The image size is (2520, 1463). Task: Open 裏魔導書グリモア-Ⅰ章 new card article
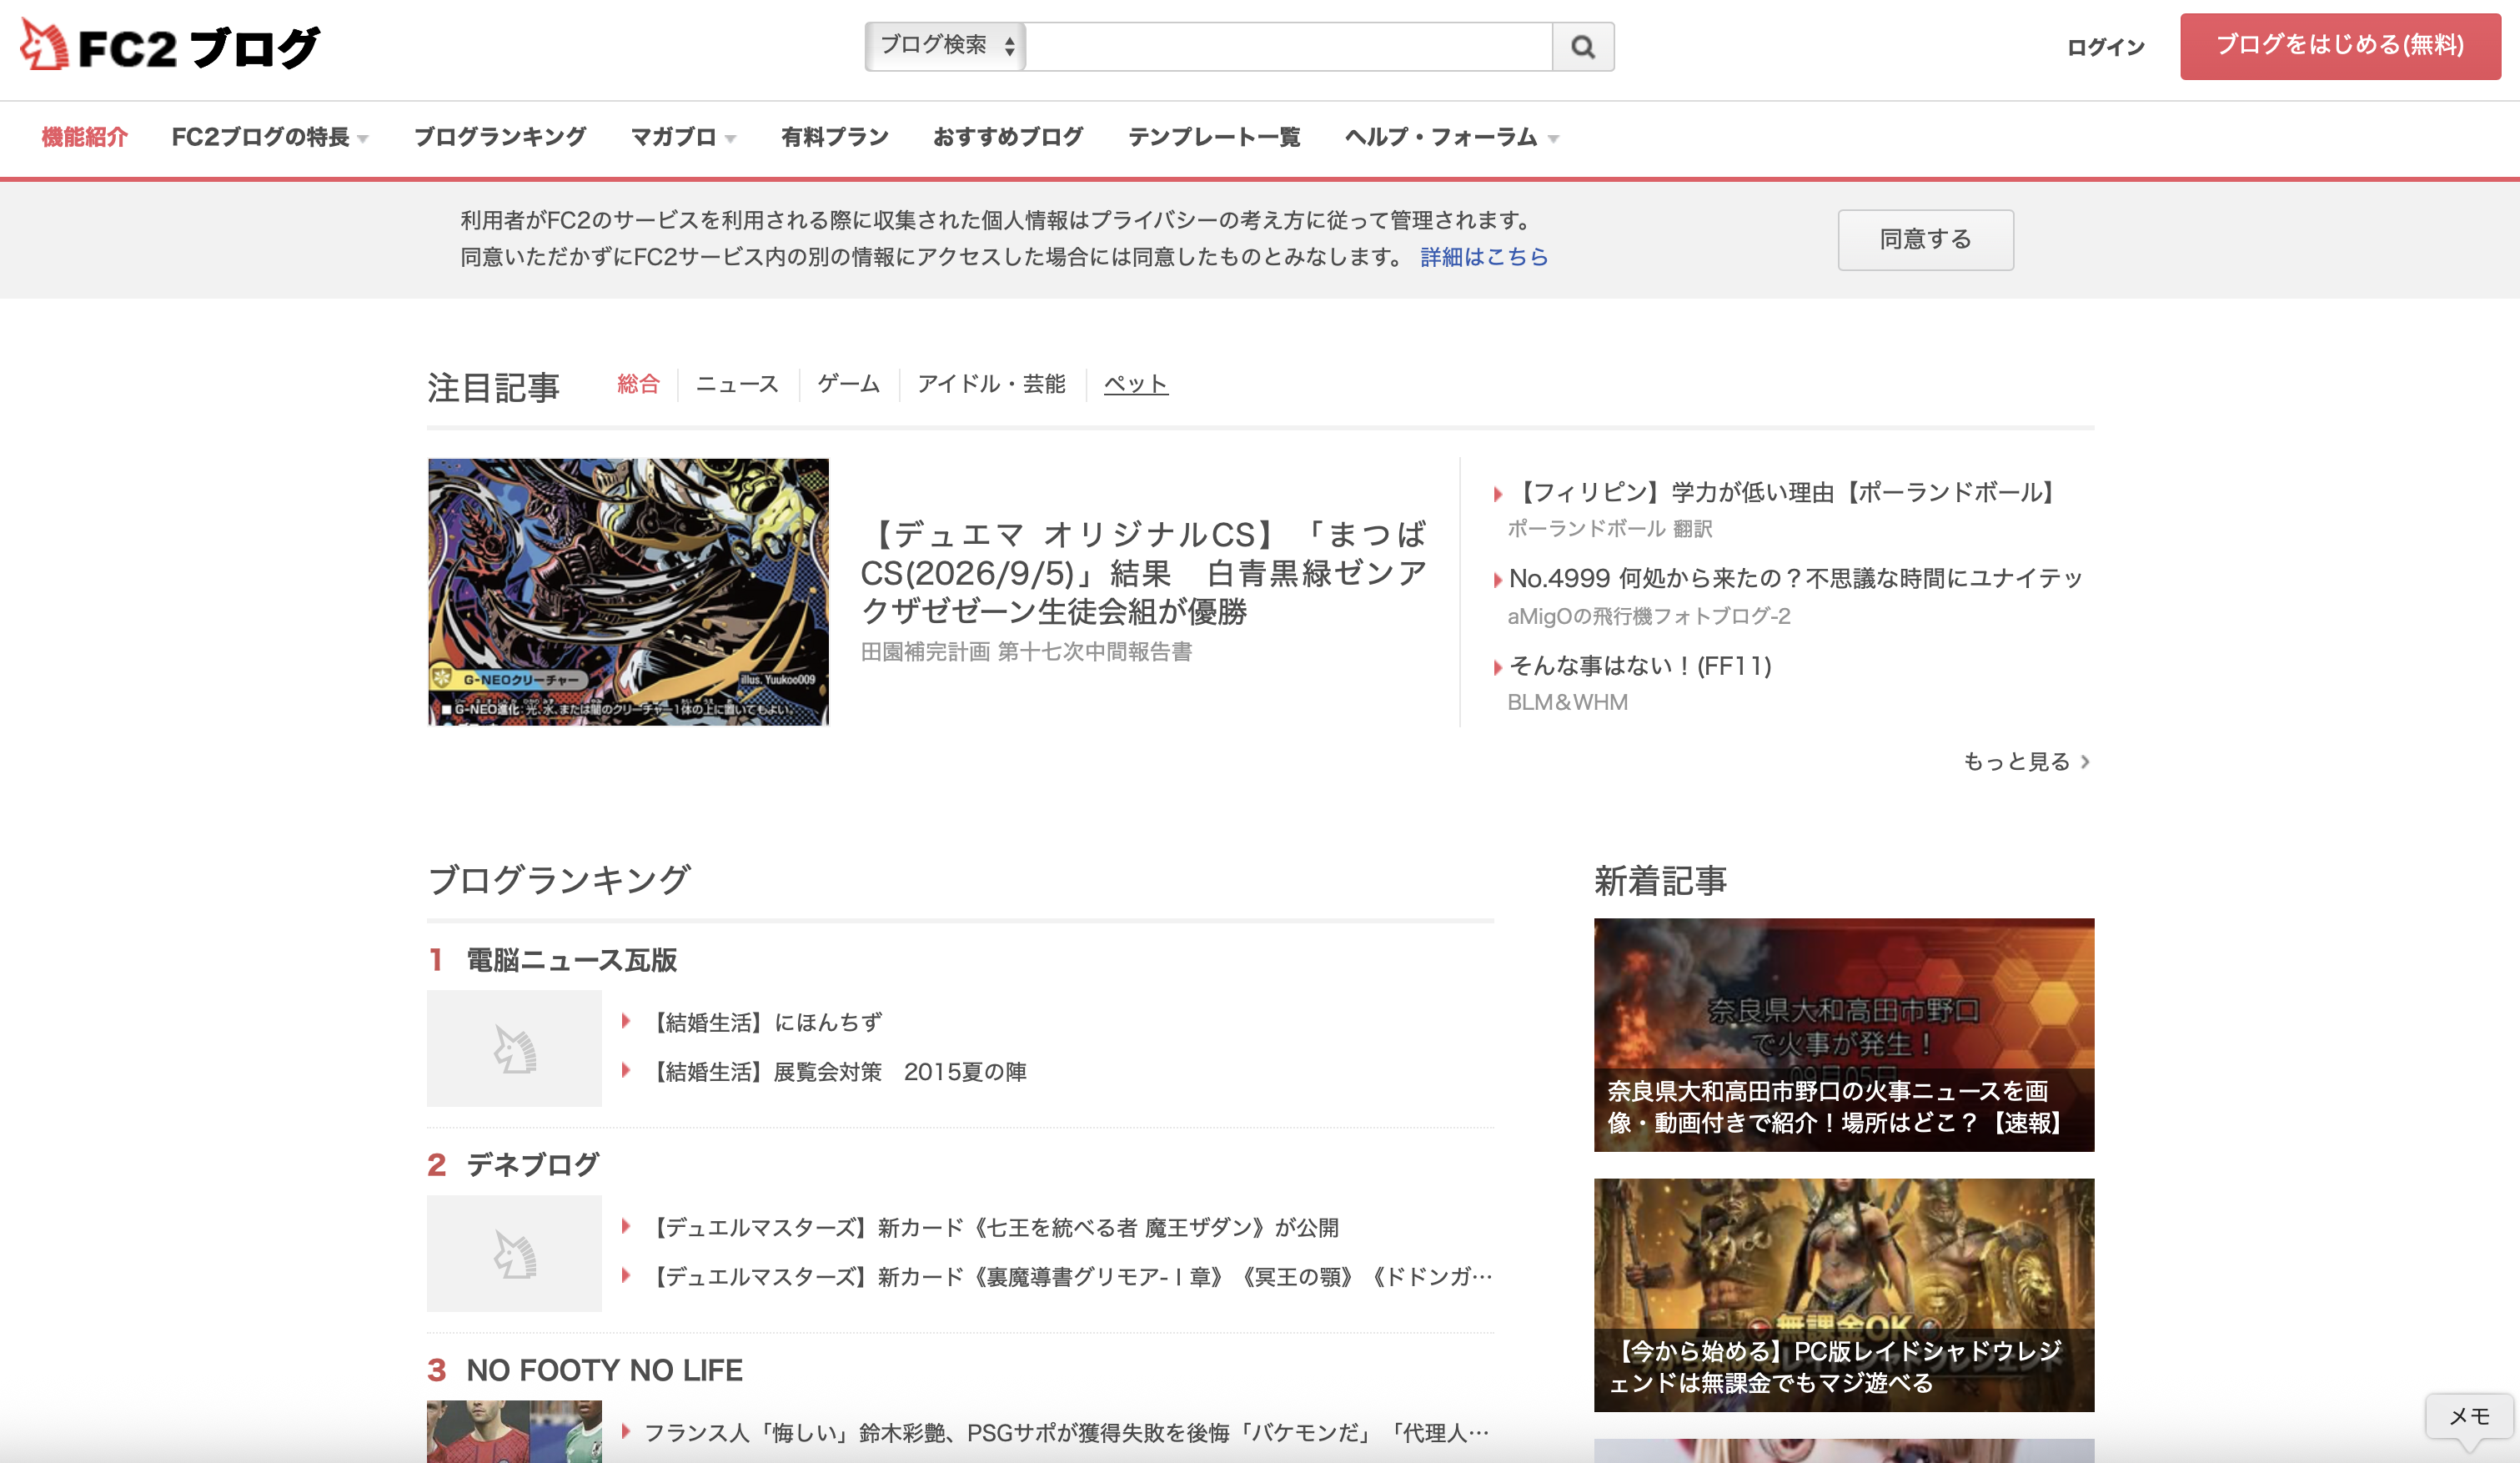(x=1068, y=1277)
